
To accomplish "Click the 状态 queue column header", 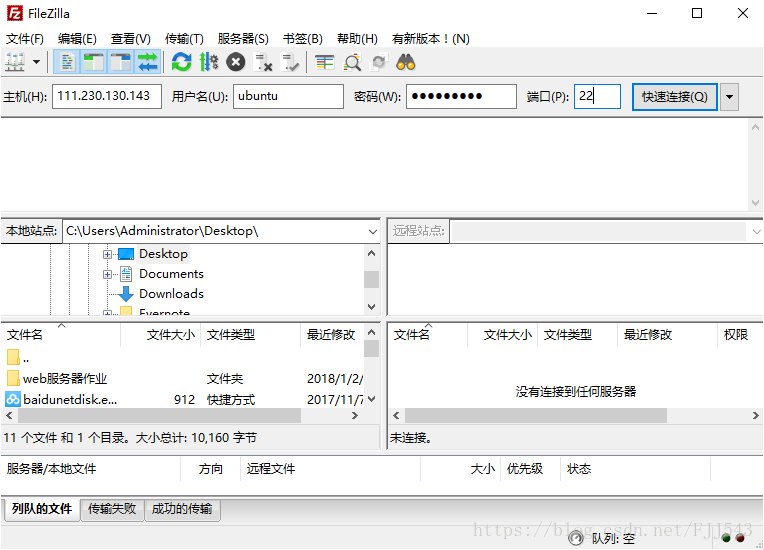I will [635, 469].
